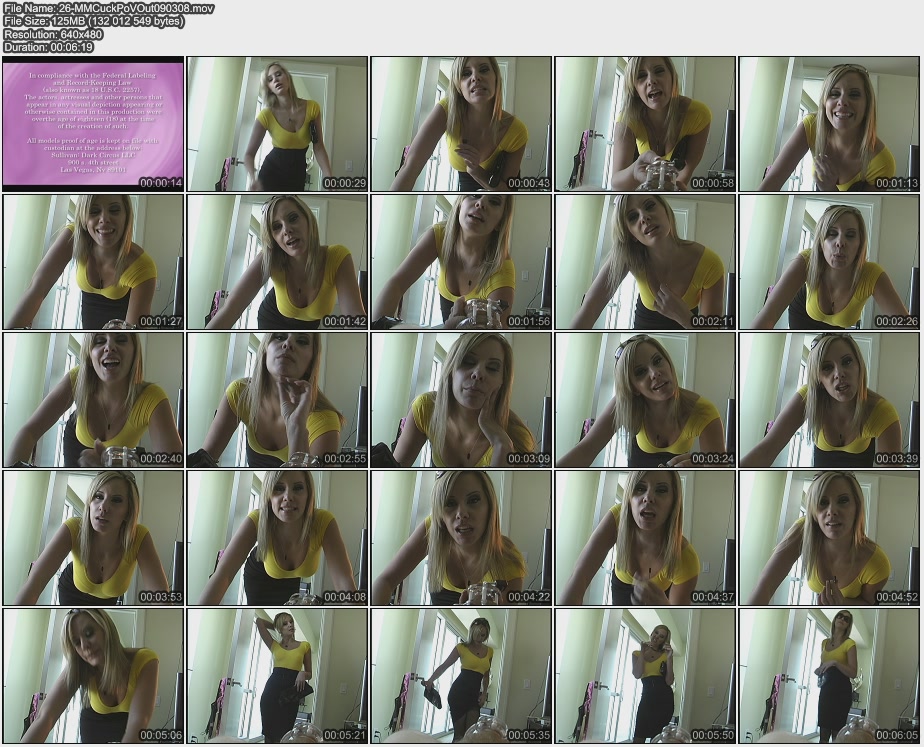The image size is (924, 747).
Task: Select the frame at 00:02:40
Action: tap(93, 400)
